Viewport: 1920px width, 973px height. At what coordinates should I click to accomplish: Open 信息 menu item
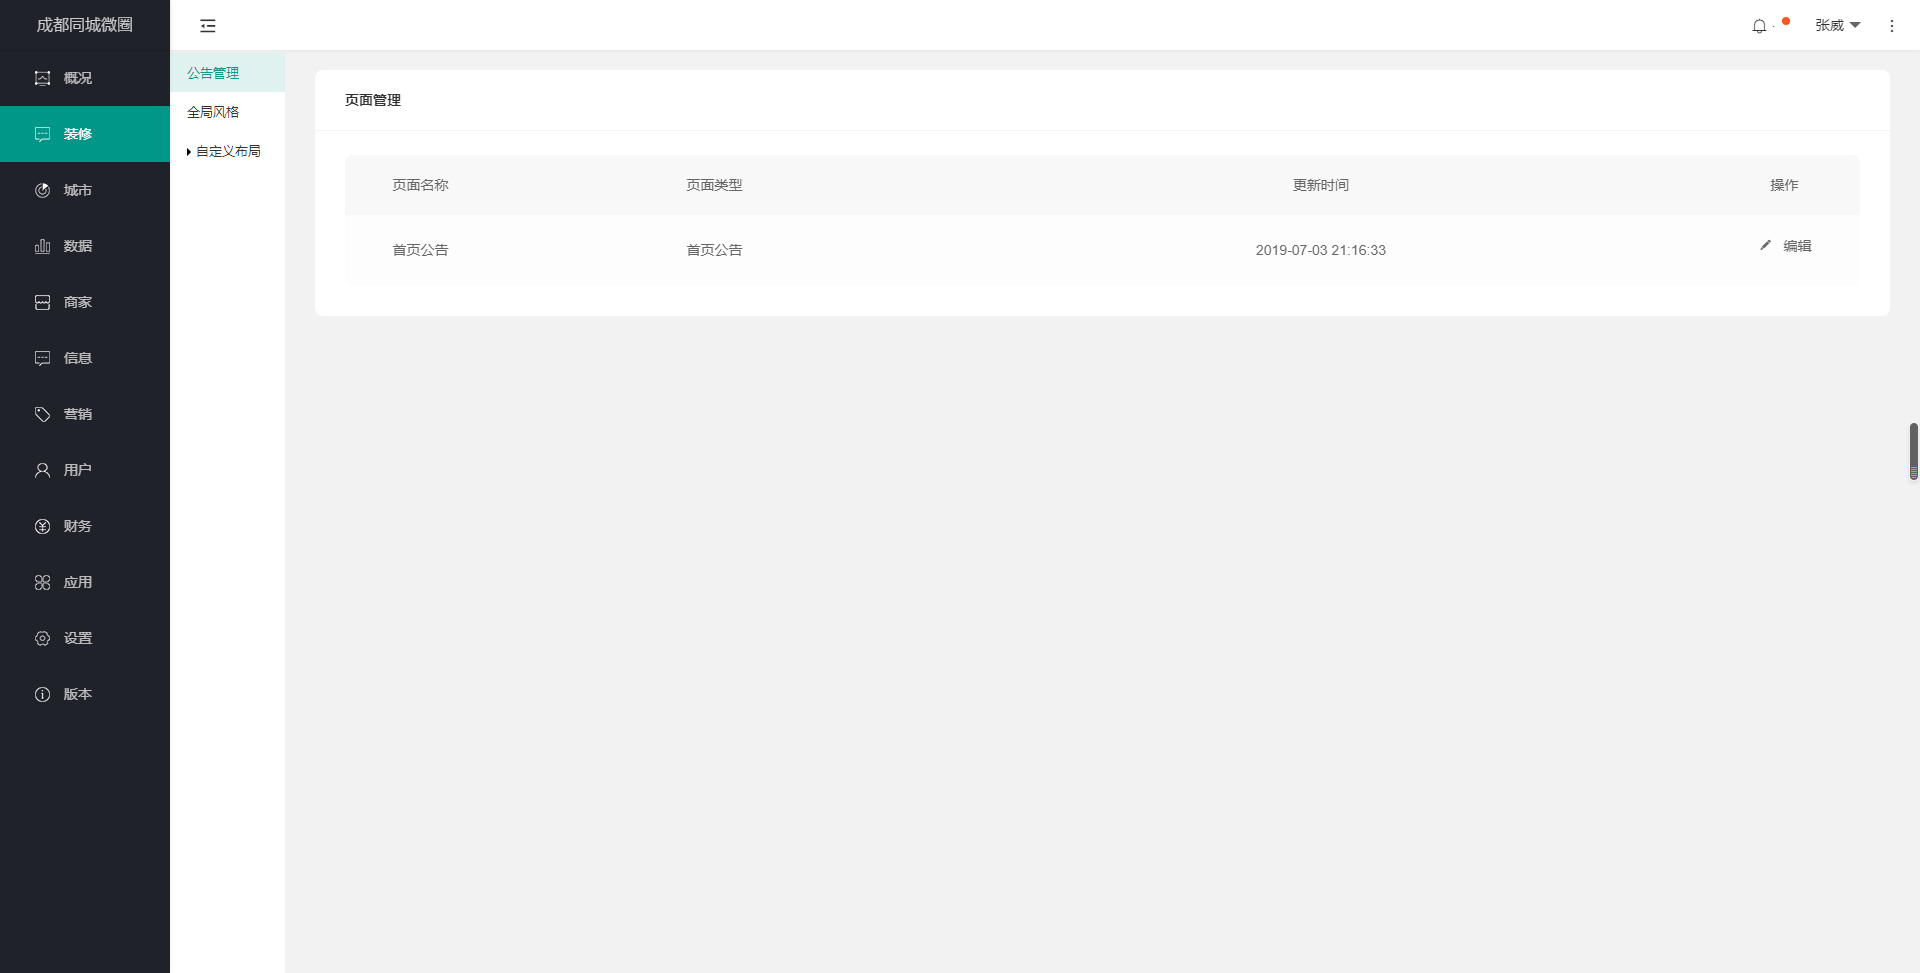[x=85, y=358]
